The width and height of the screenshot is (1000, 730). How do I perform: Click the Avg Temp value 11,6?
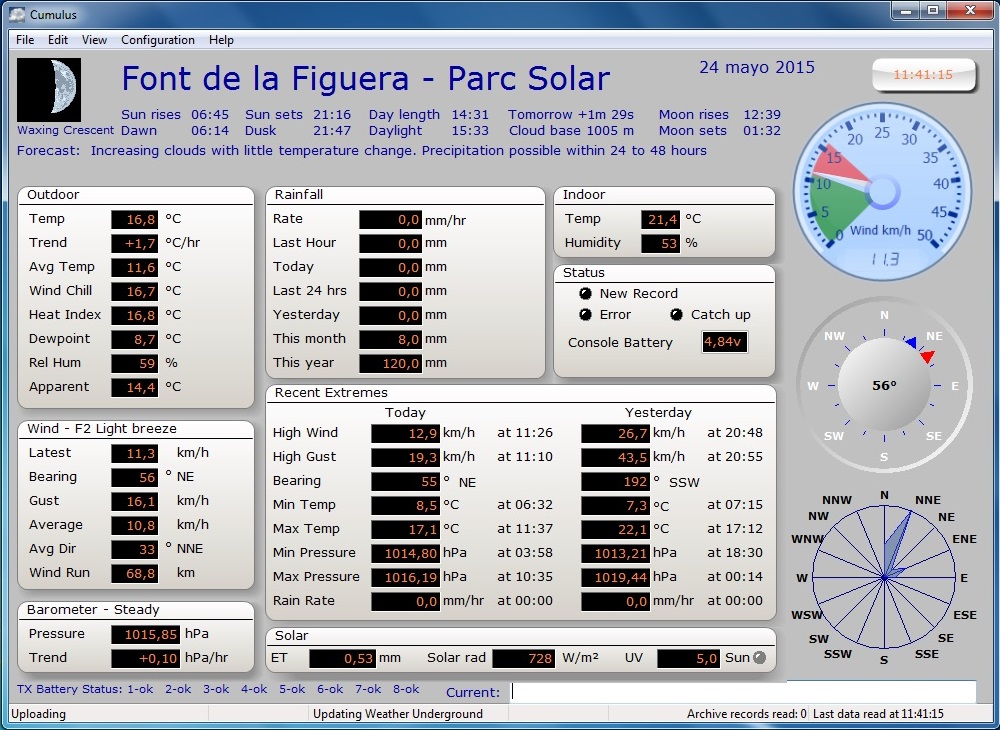pyautogui.click(x=135, y=267)
